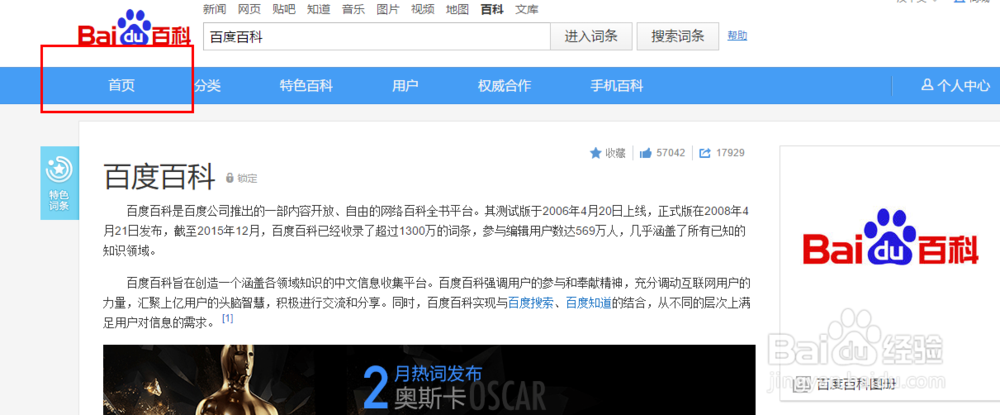The width and height of the screenshot is (1000, 415).
Task: Follow the 百度搜索 link in the article
Action: (x=529, y=303)
